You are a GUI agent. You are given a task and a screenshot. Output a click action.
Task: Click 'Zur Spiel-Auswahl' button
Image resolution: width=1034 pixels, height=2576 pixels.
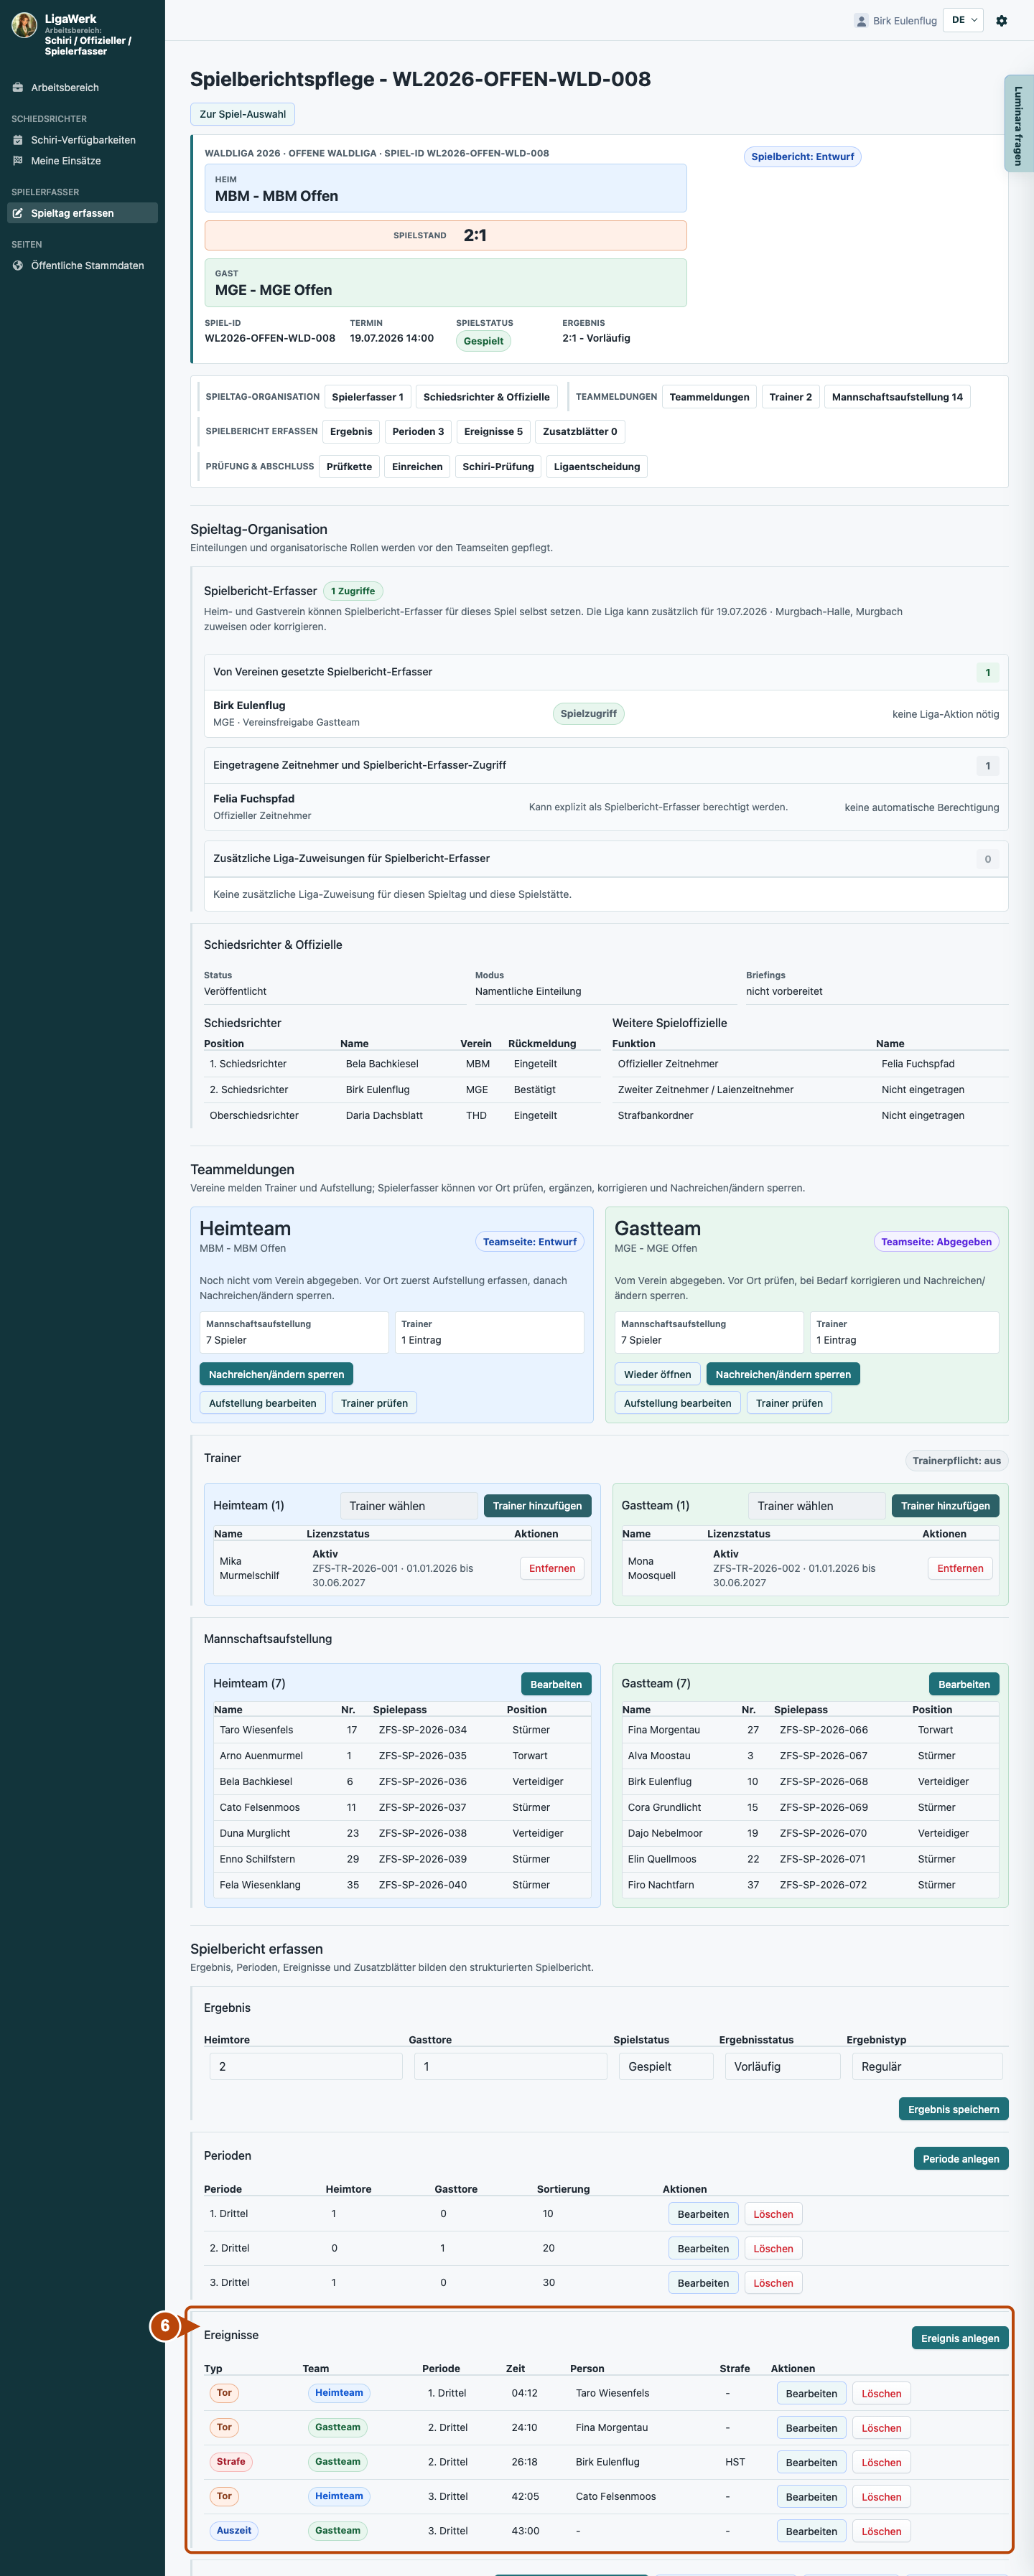[x=242, y=114]
